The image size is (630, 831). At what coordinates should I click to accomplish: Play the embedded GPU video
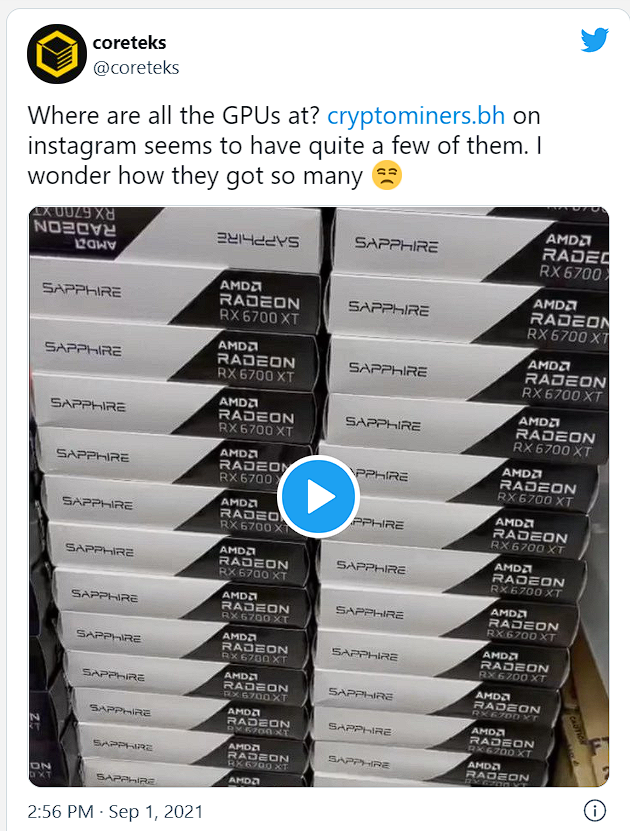[318, 497]
